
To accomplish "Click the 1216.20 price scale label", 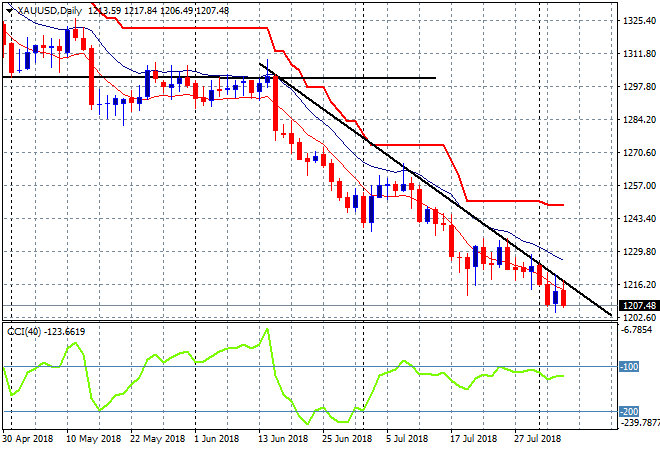I will [x=639, y=285].
